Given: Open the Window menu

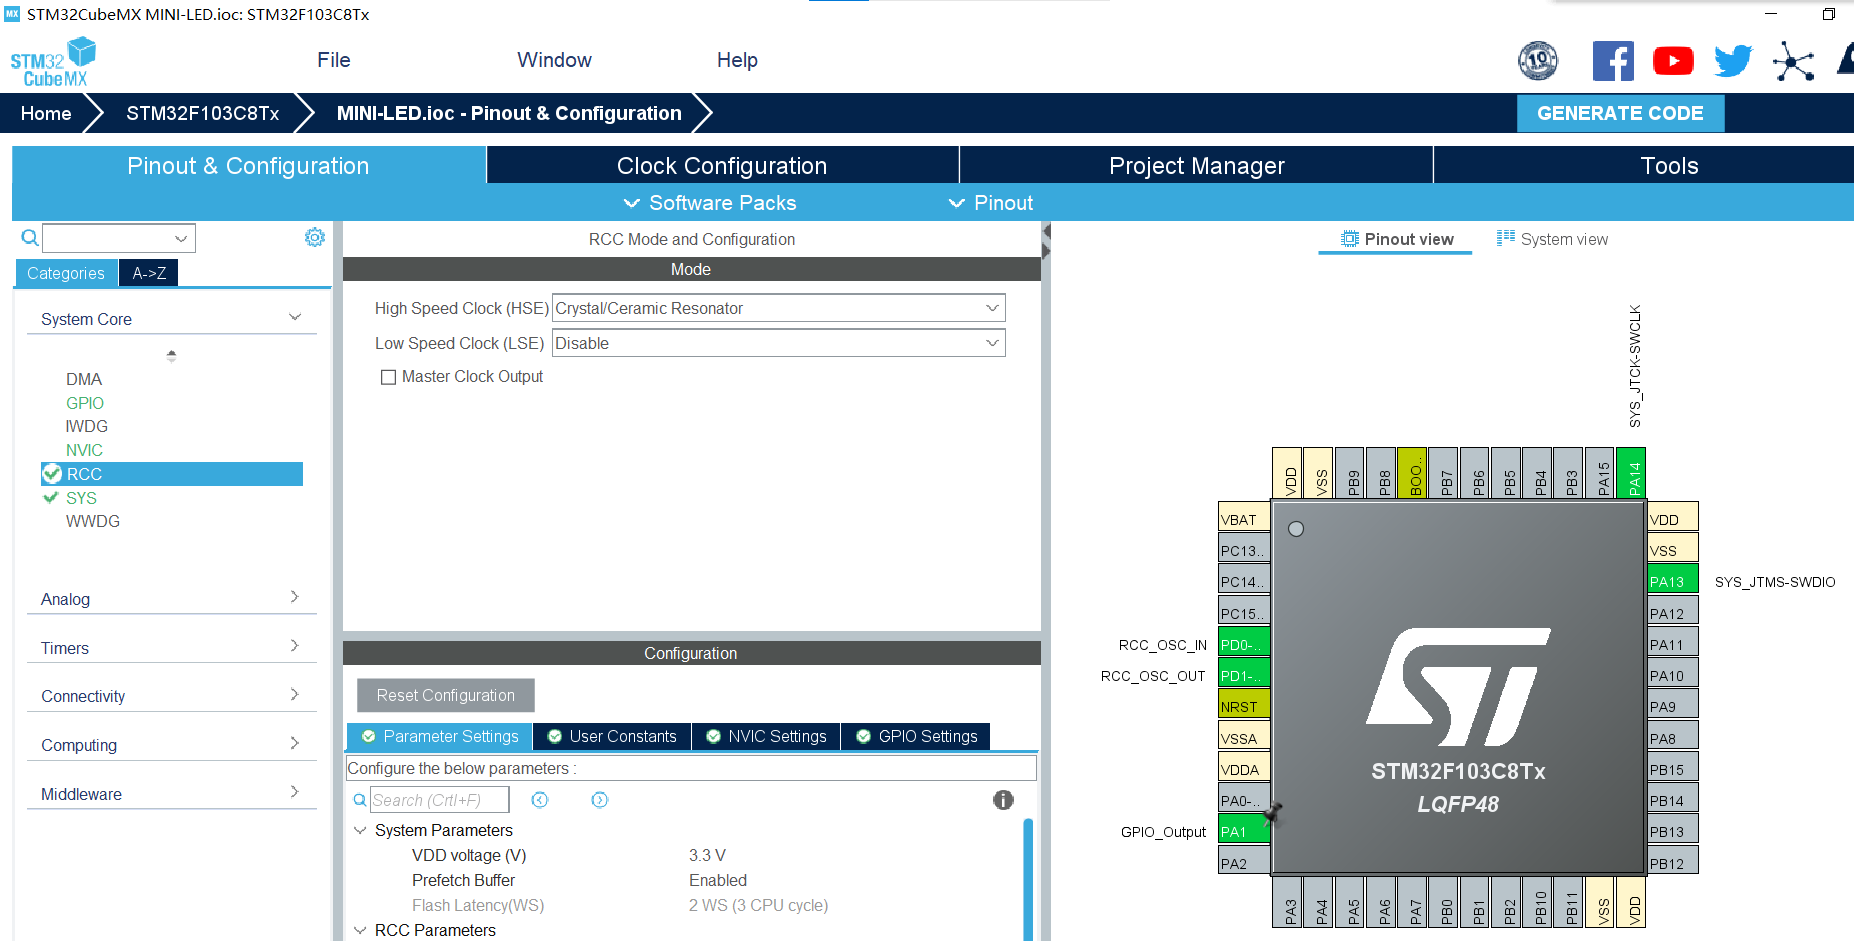Looking at the screenshot, I should (x=555, y=60).
